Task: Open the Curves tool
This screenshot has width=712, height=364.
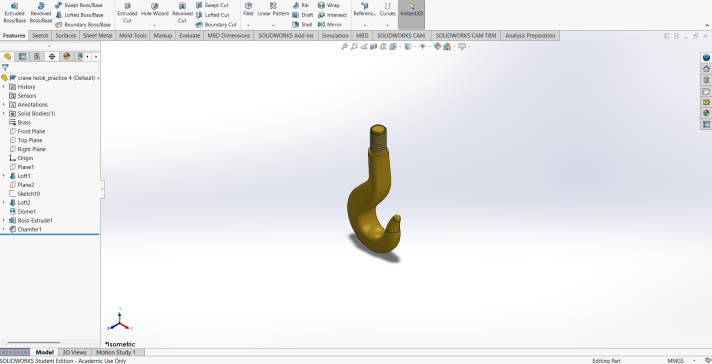Action: point(387,9)
